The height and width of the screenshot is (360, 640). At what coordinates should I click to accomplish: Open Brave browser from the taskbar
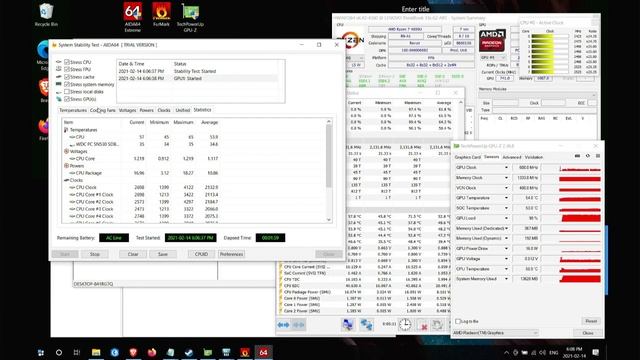[133, 352]
